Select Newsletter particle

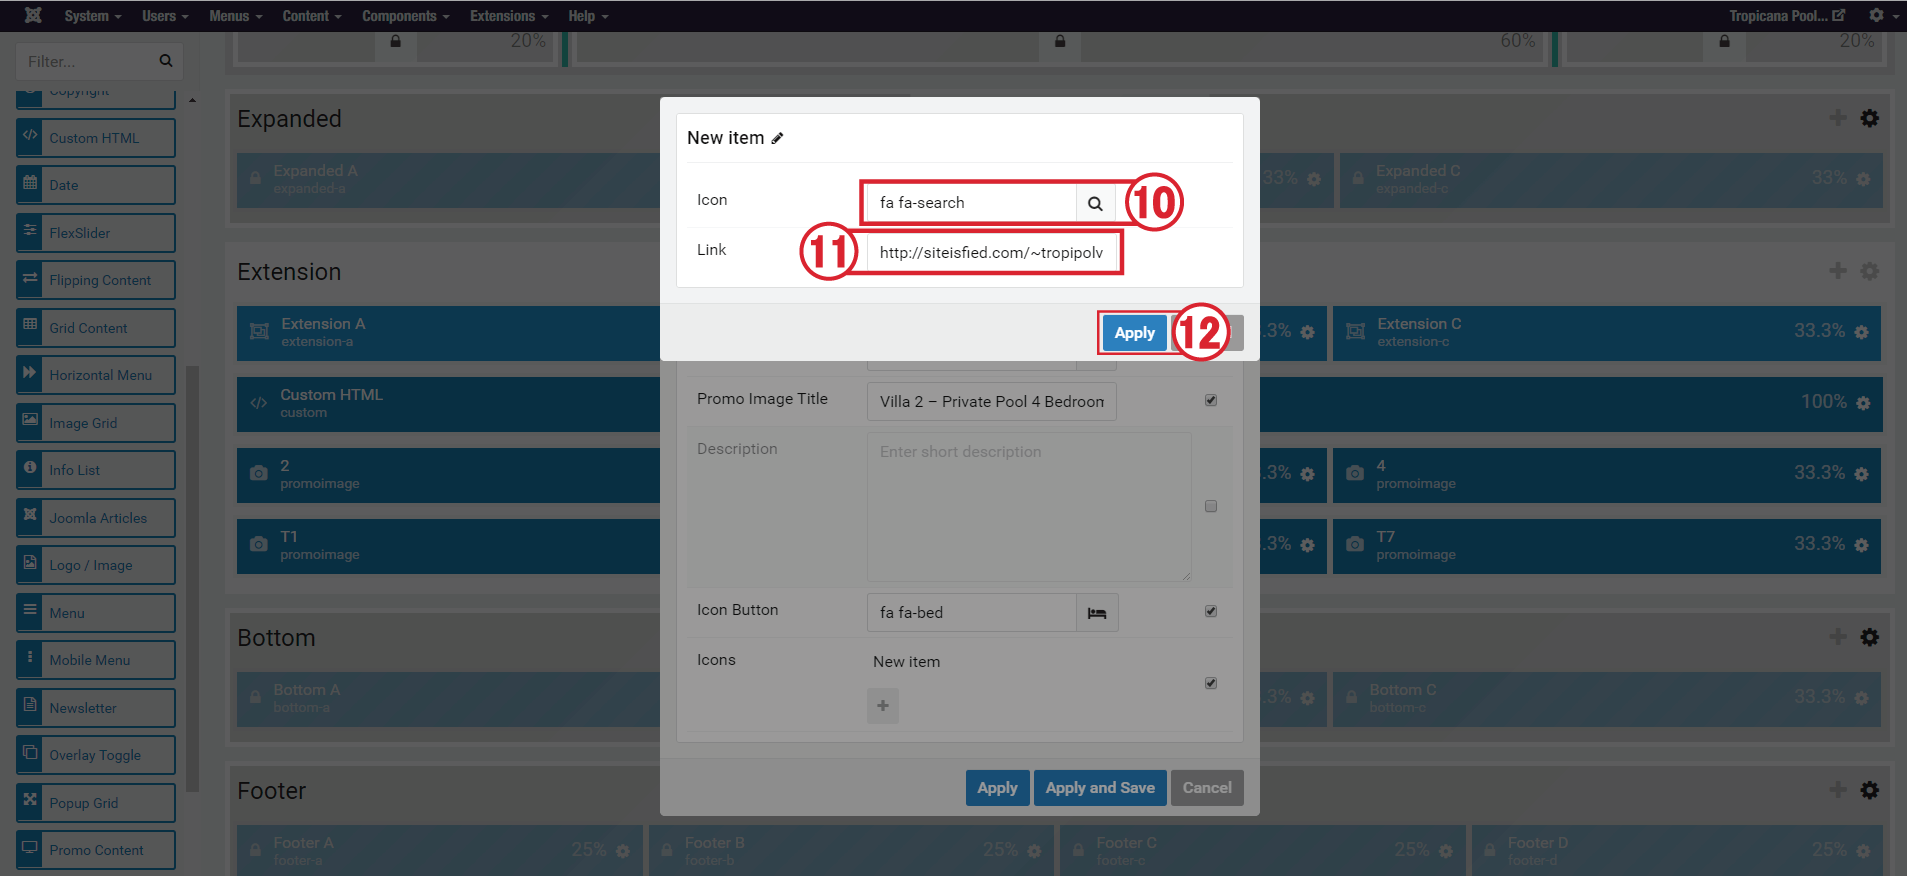point(96,708)
